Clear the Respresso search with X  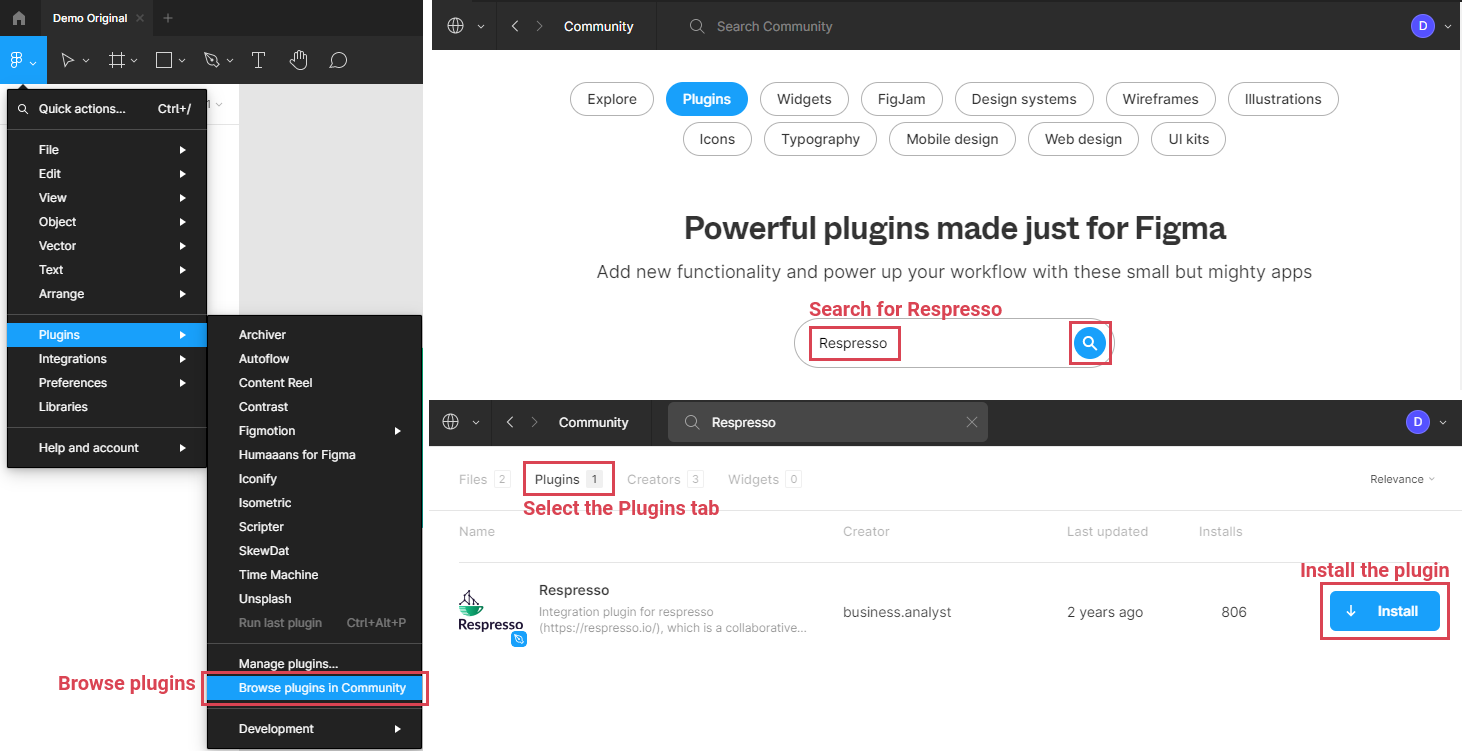click(972, 422)
